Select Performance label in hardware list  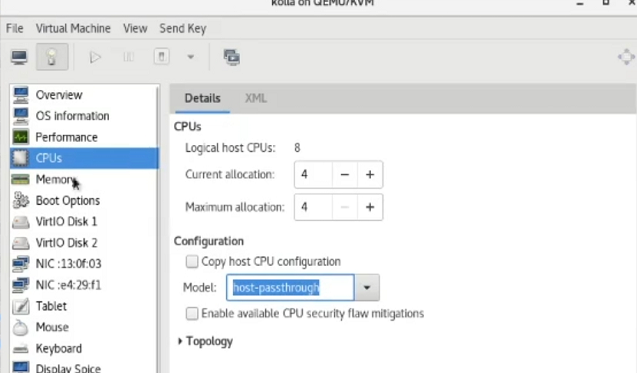(67, 137)
